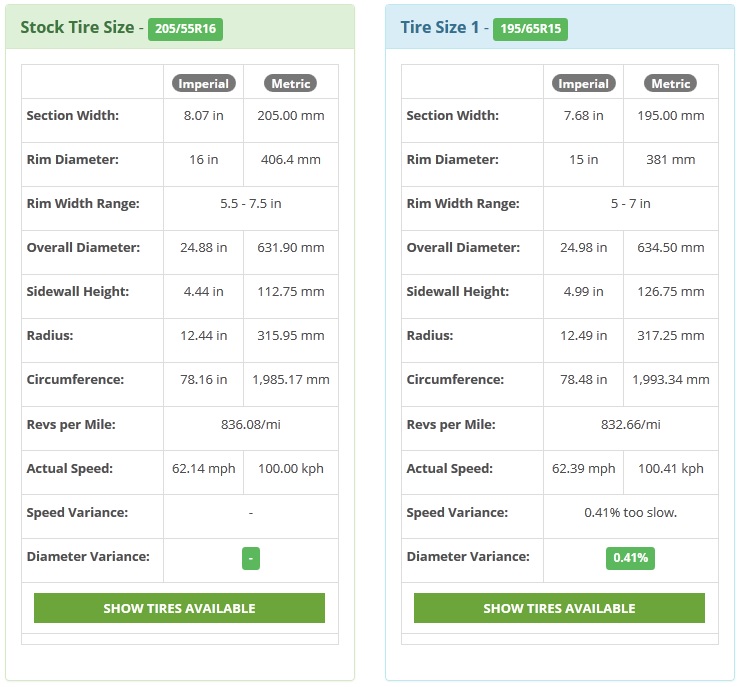The width and height of the screenshot is (744, 687).
Task: Click the 0.41% too slow speed variance text
Action: point(631,512)
